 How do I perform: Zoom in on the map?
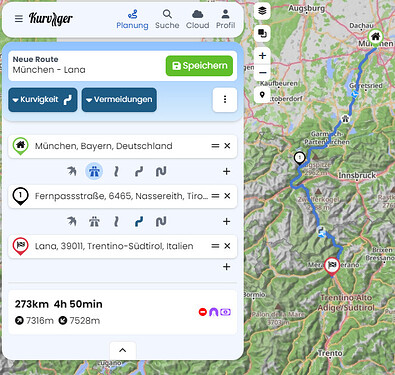click(262, 56)
